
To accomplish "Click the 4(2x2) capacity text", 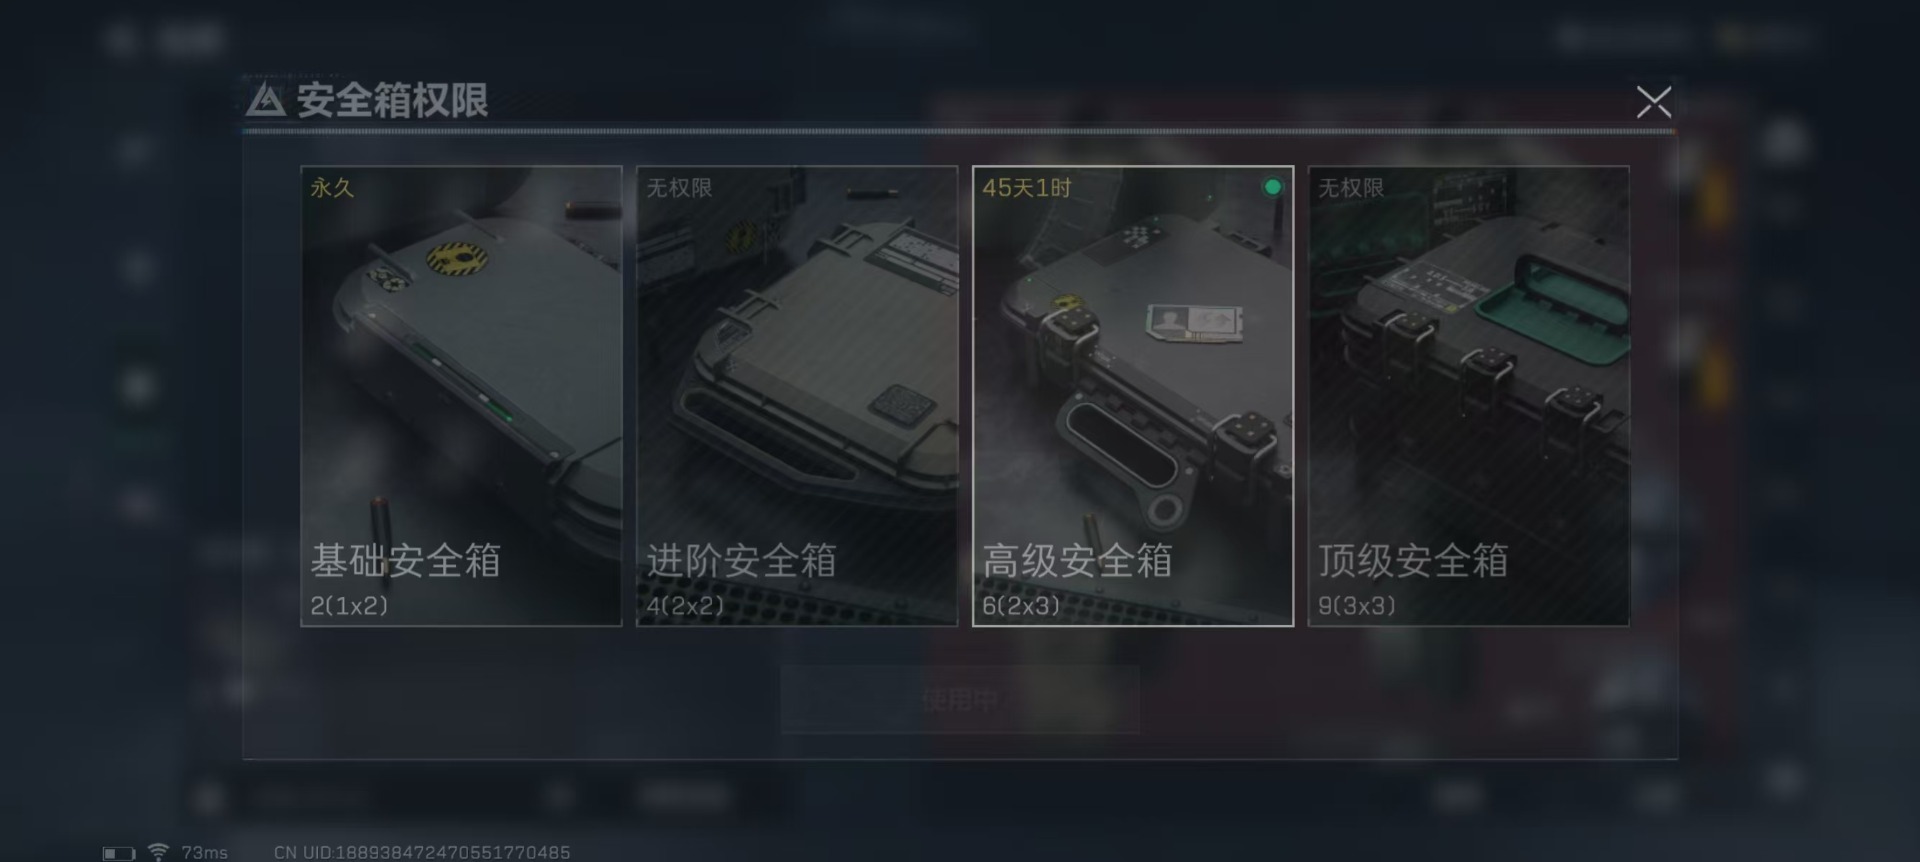I will pyautogui.click(x=685, y=605).
